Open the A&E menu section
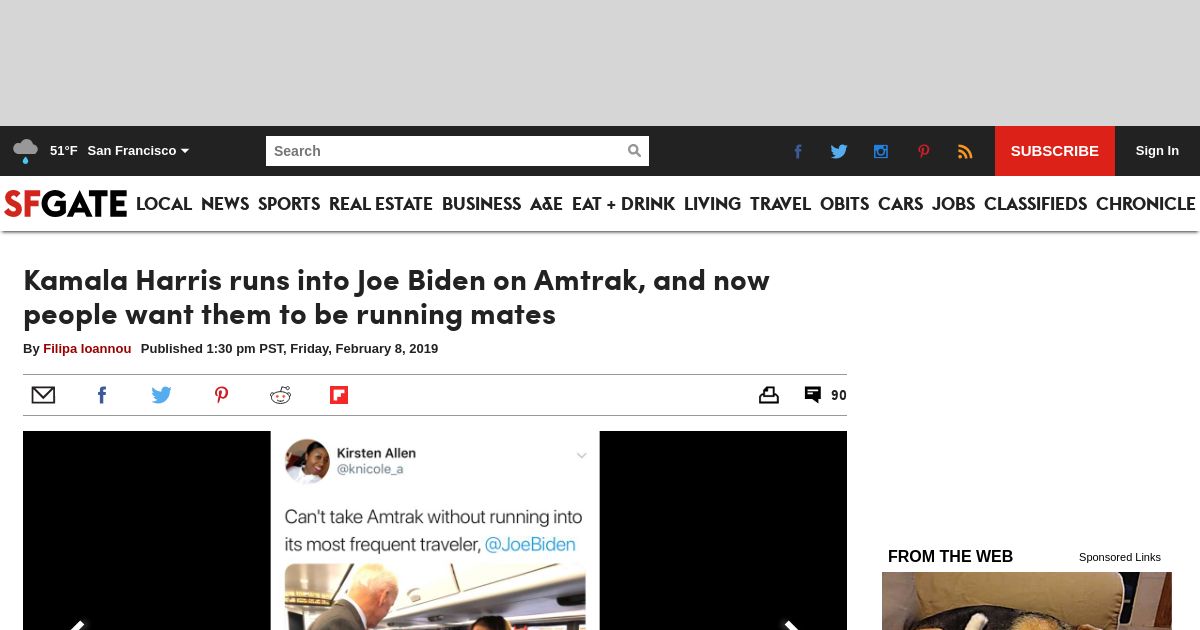This screenshot has width=1200, height=630. [x=546, y=204]
